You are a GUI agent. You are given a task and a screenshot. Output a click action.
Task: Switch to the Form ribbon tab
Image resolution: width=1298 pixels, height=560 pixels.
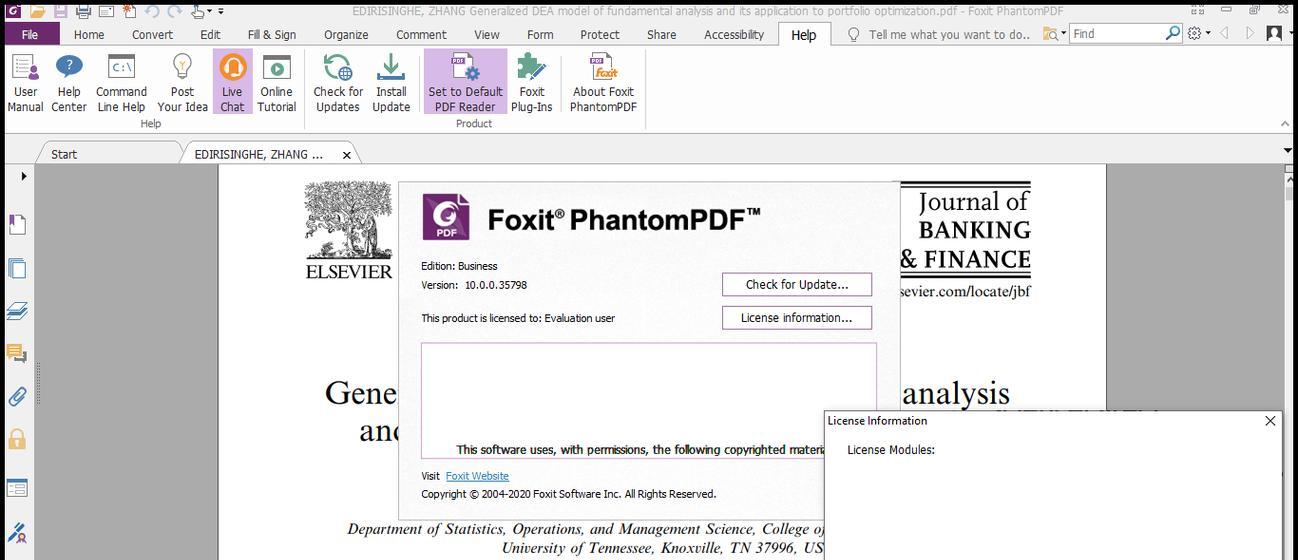tap(540, 34)
